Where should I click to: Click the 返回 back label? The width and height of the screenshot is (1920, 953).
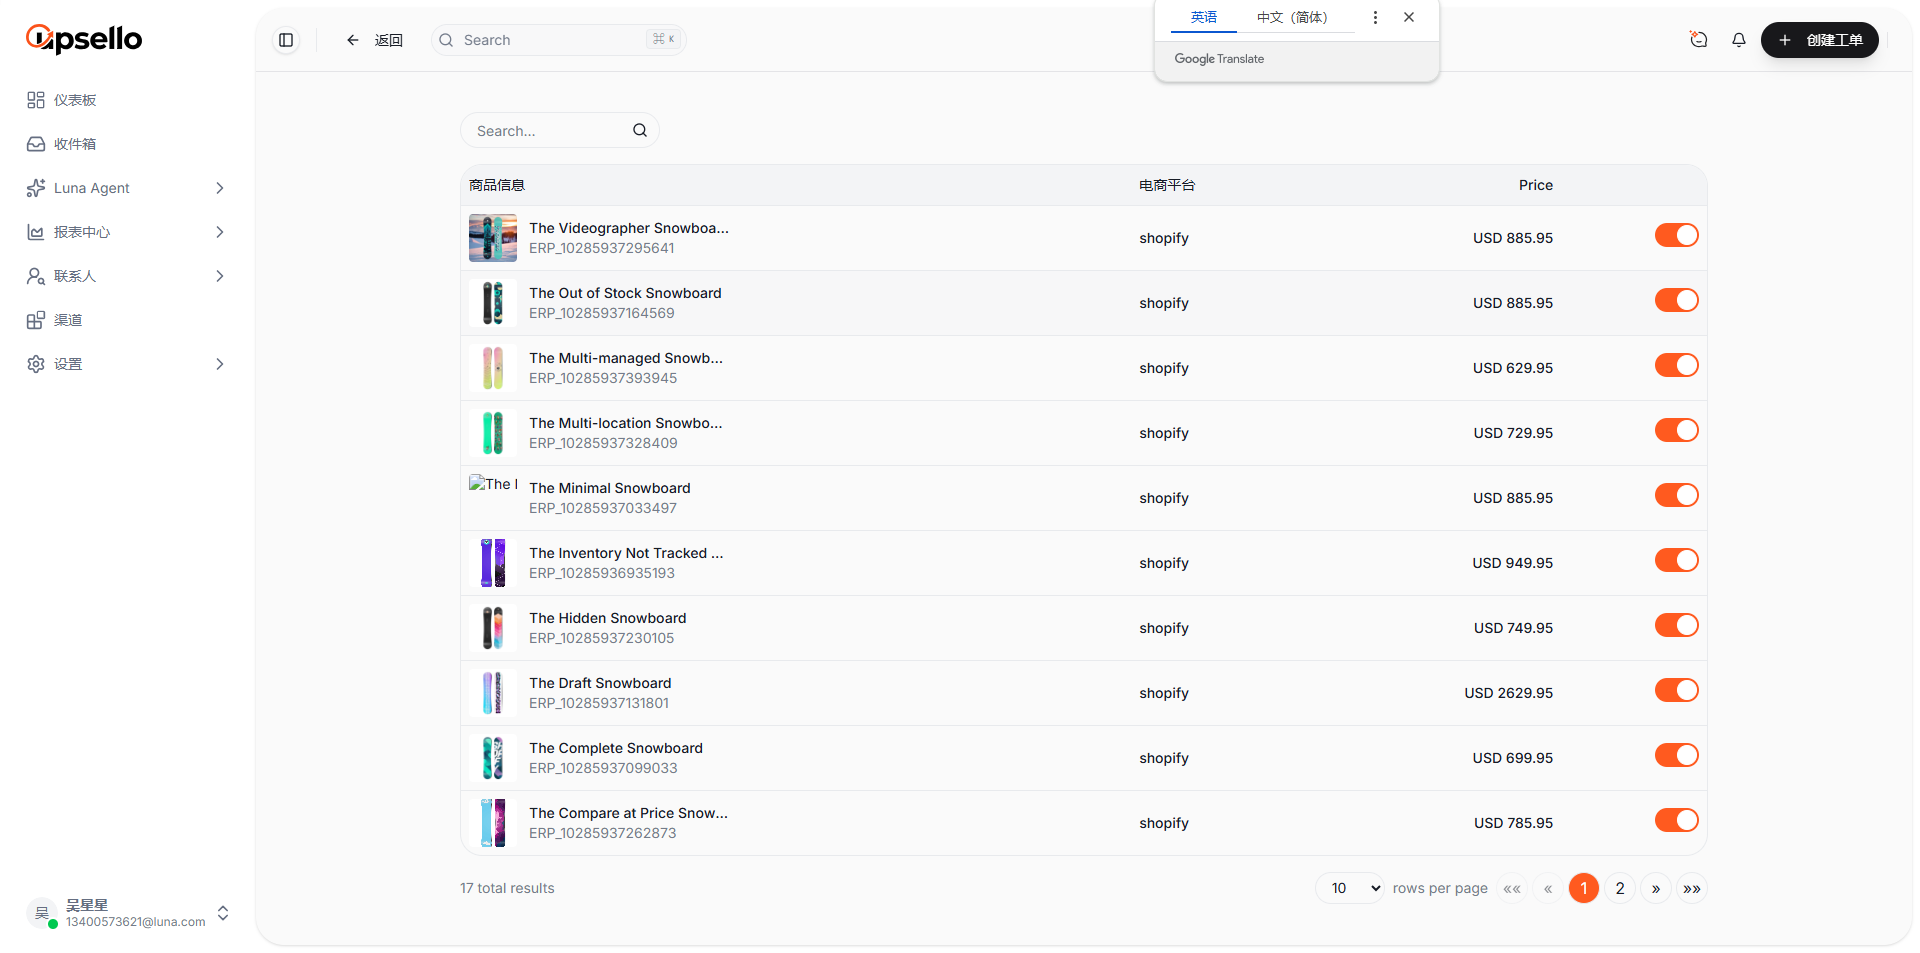click(389, 40)
